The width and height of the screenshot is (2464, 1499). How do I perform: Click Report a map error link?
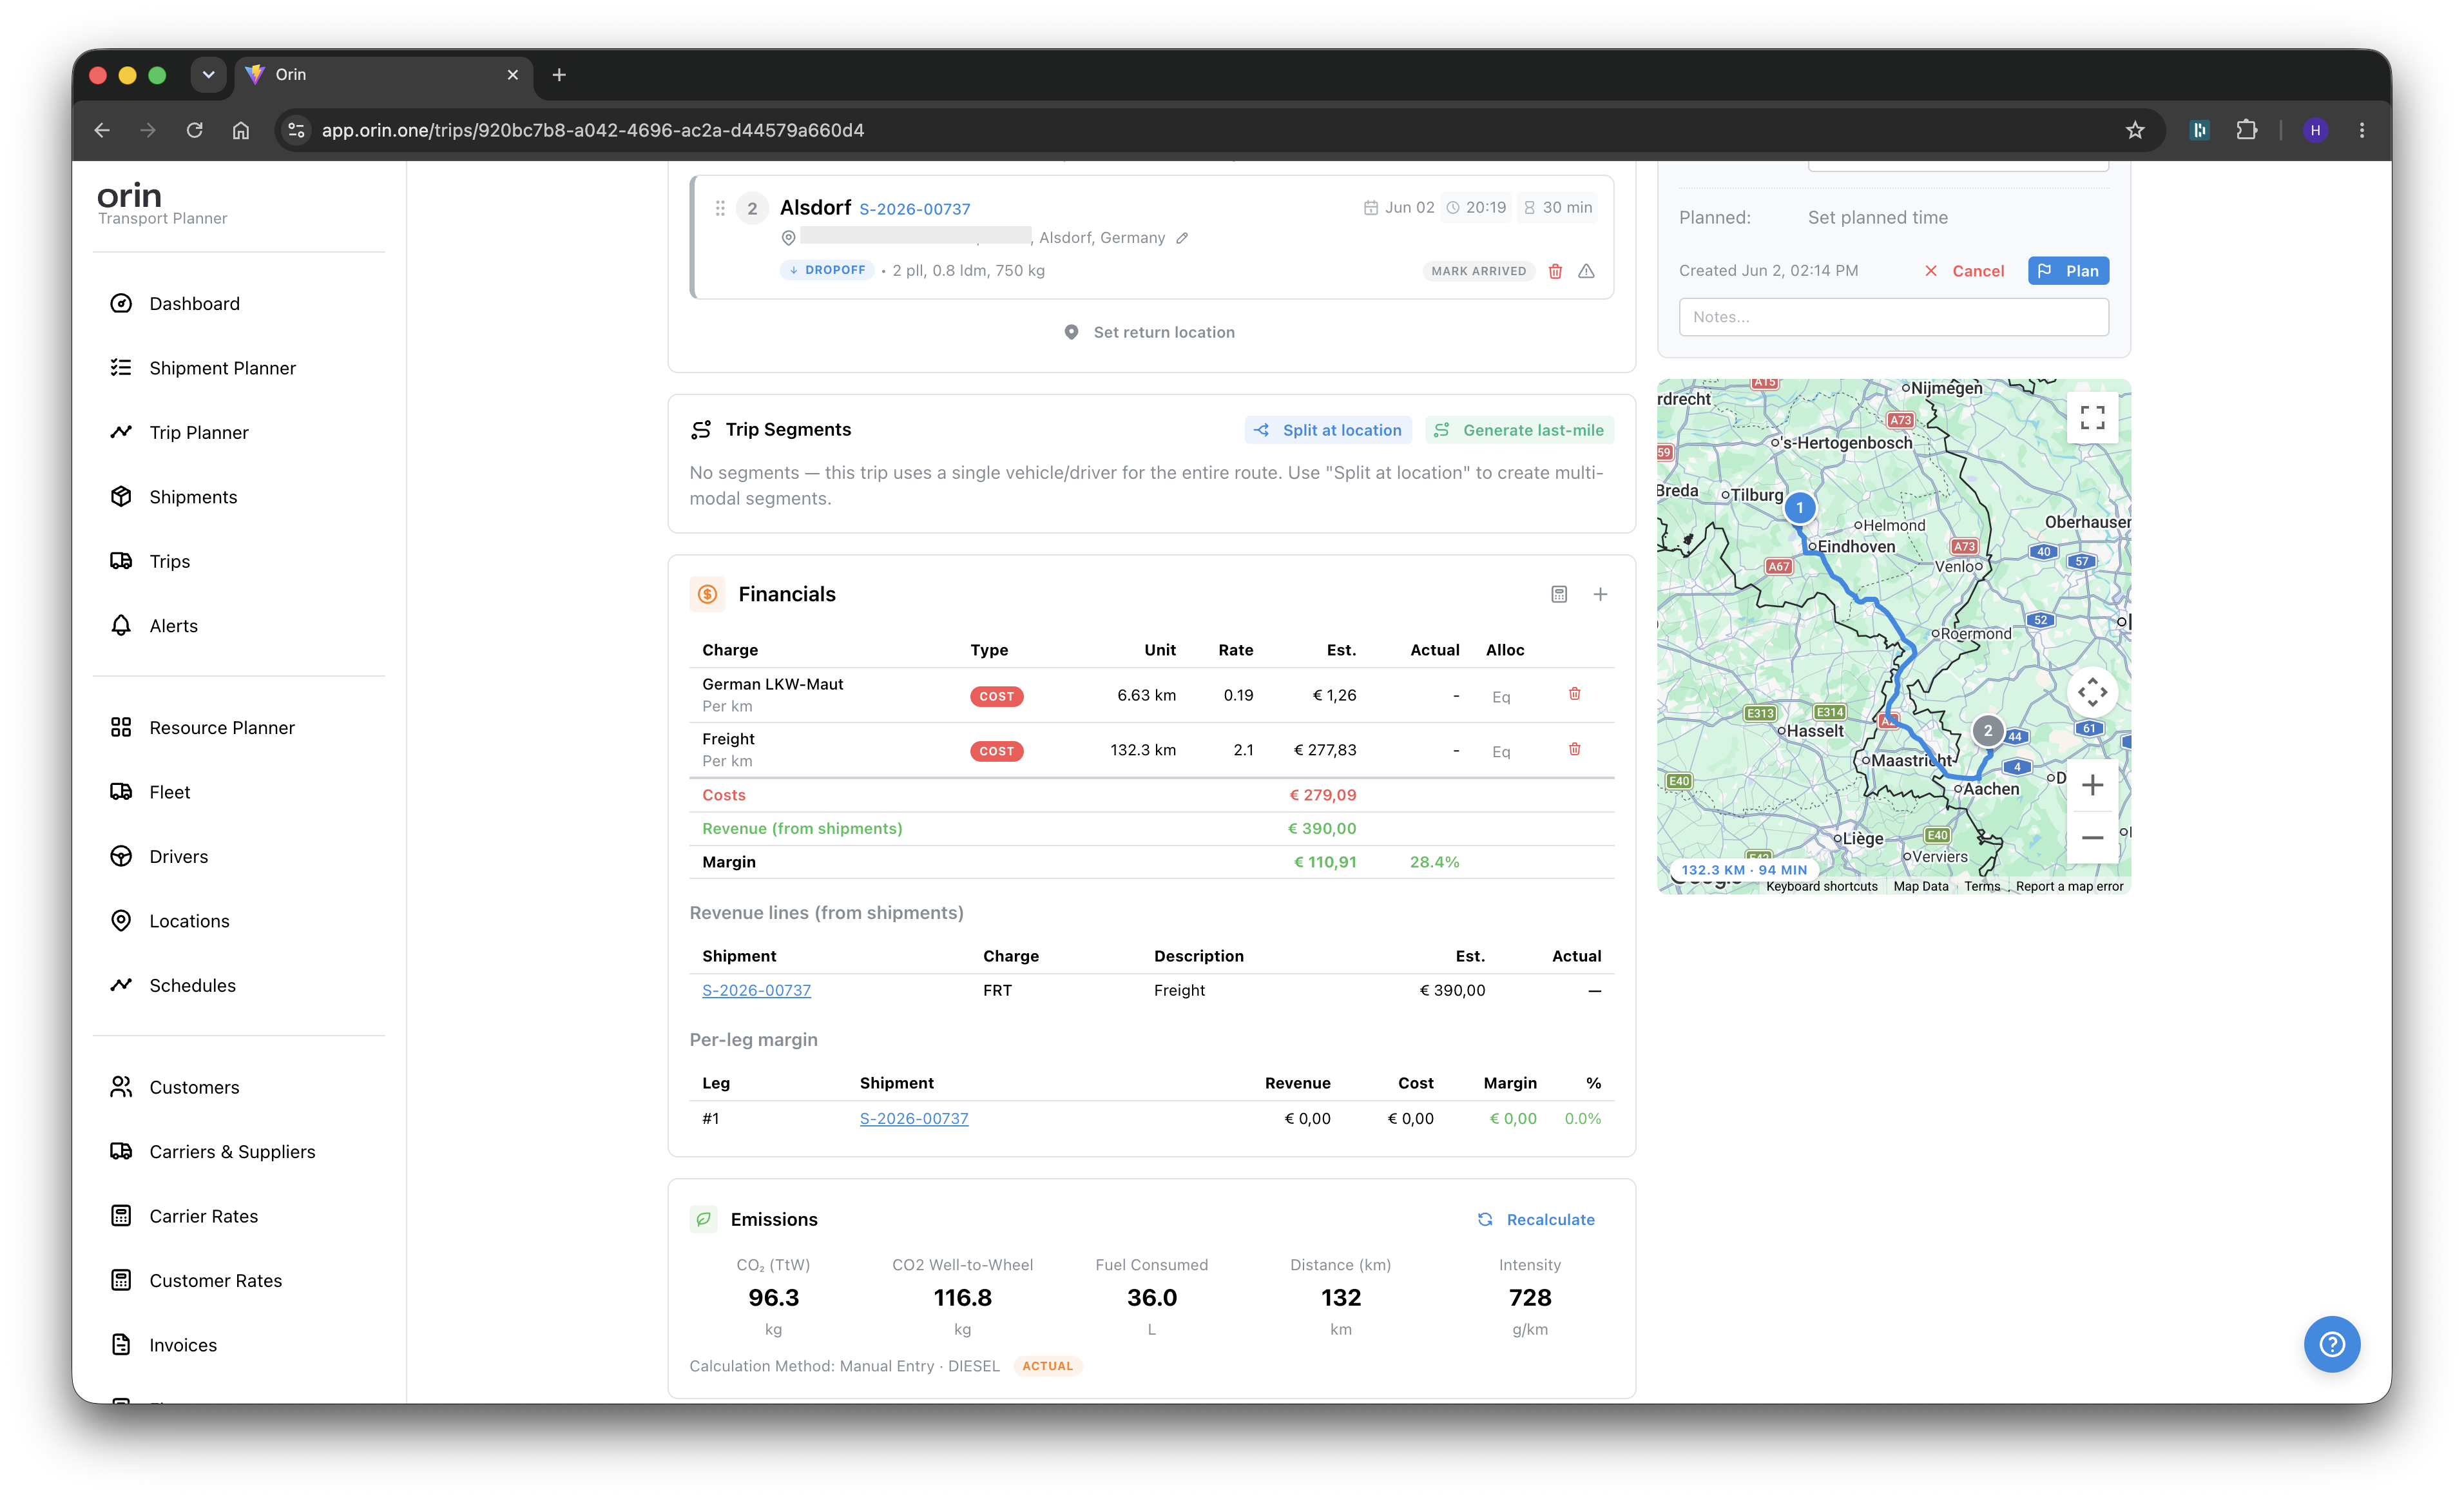(2069, 886)
